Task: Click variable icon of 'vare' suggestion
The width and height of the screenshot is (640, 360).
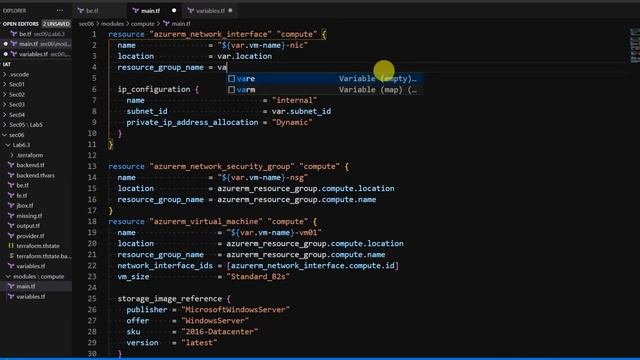Action: coord(231,78)
